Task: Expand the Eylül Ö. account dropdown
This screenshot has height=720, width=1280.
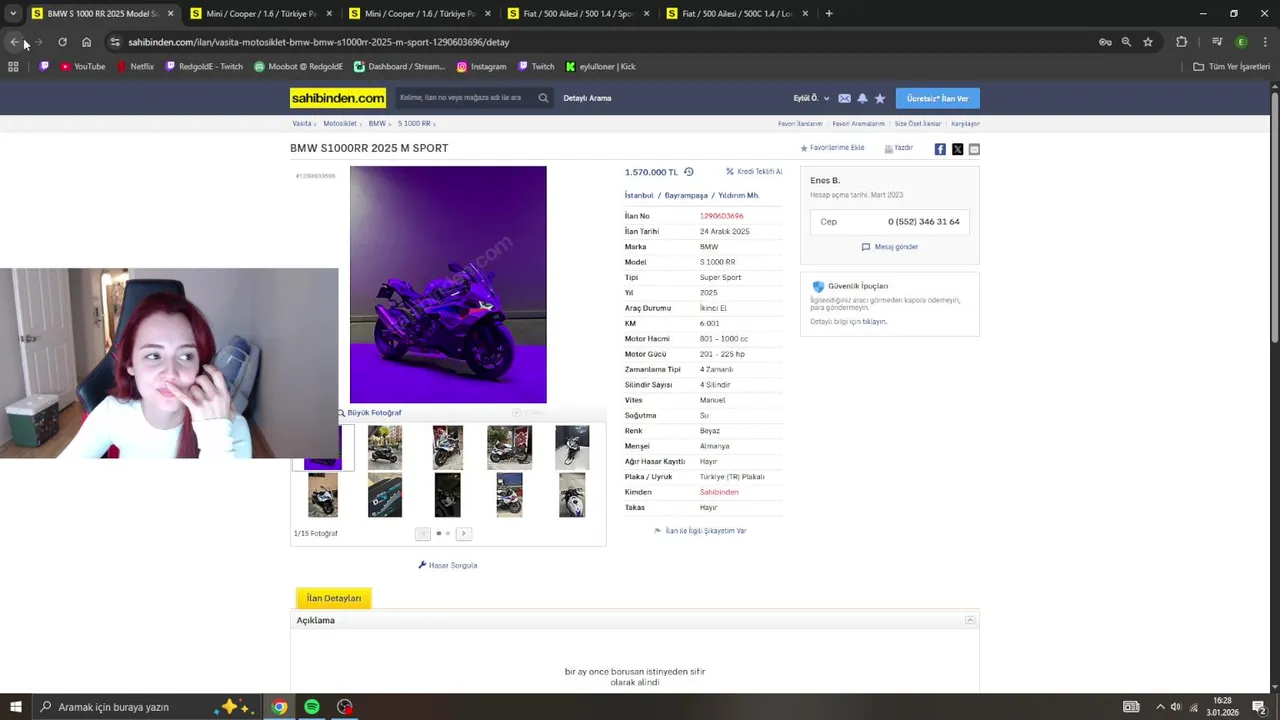Action: click(811, 98)
